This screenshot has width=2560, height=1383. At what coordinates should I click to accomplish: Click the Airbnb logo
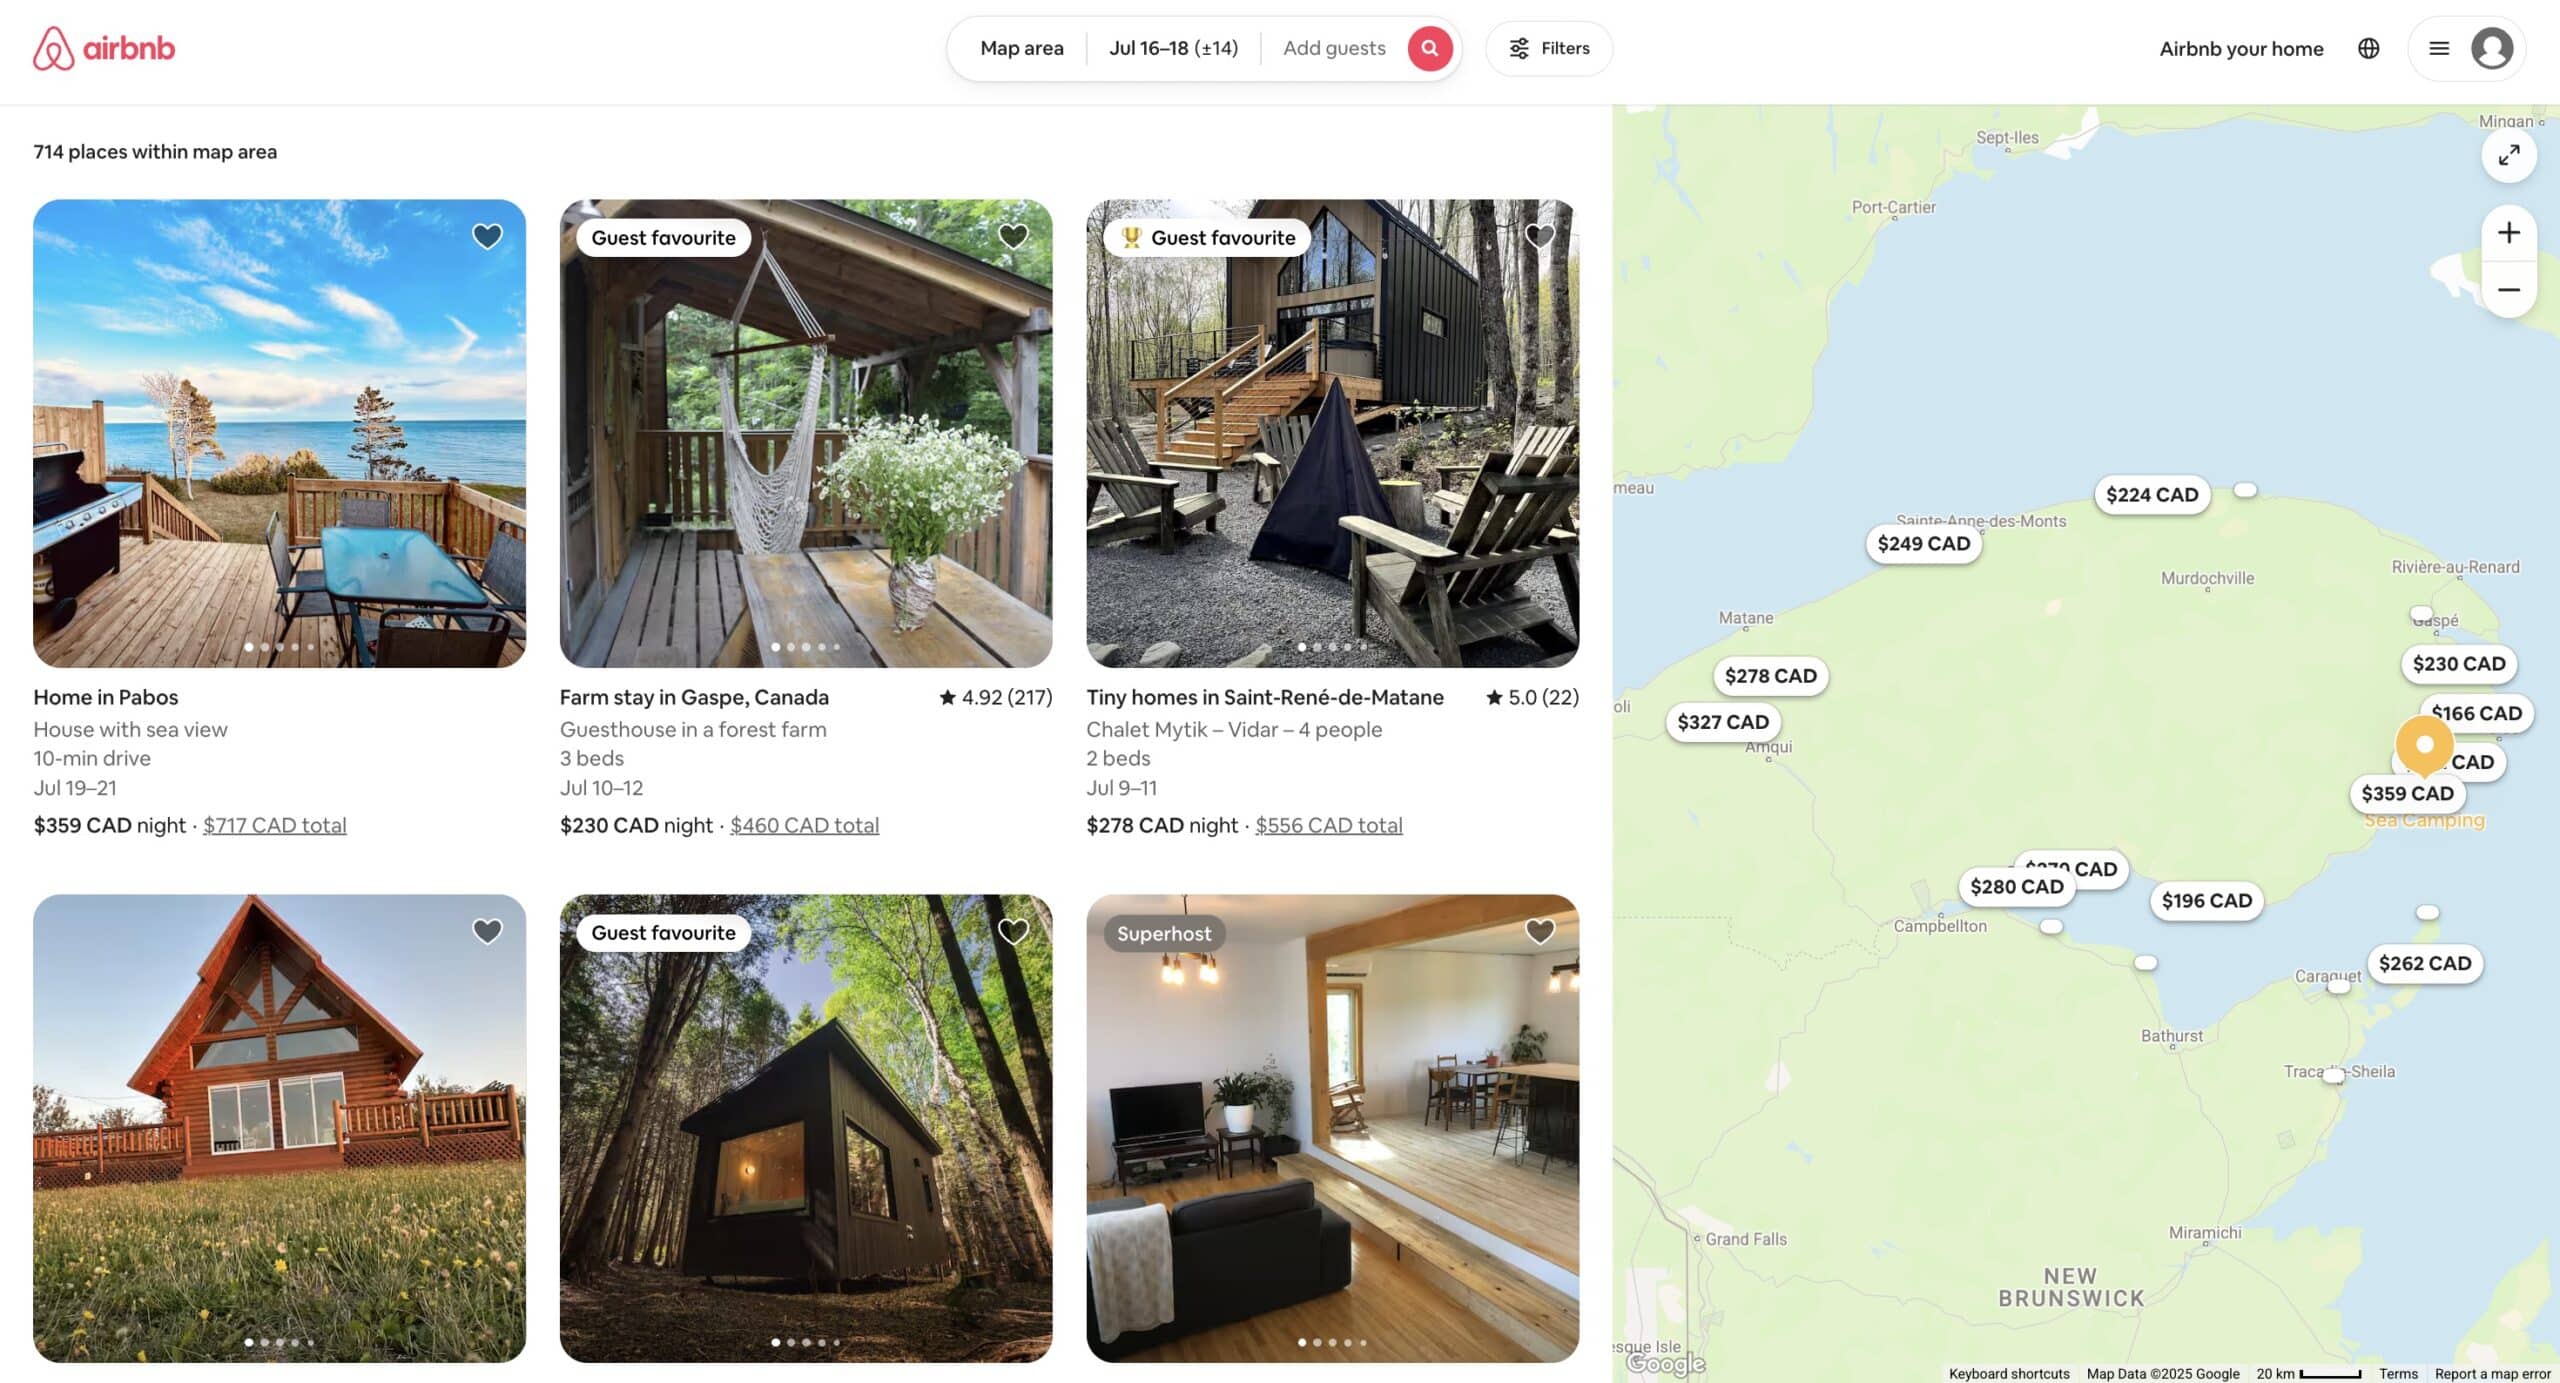[104, 48]
